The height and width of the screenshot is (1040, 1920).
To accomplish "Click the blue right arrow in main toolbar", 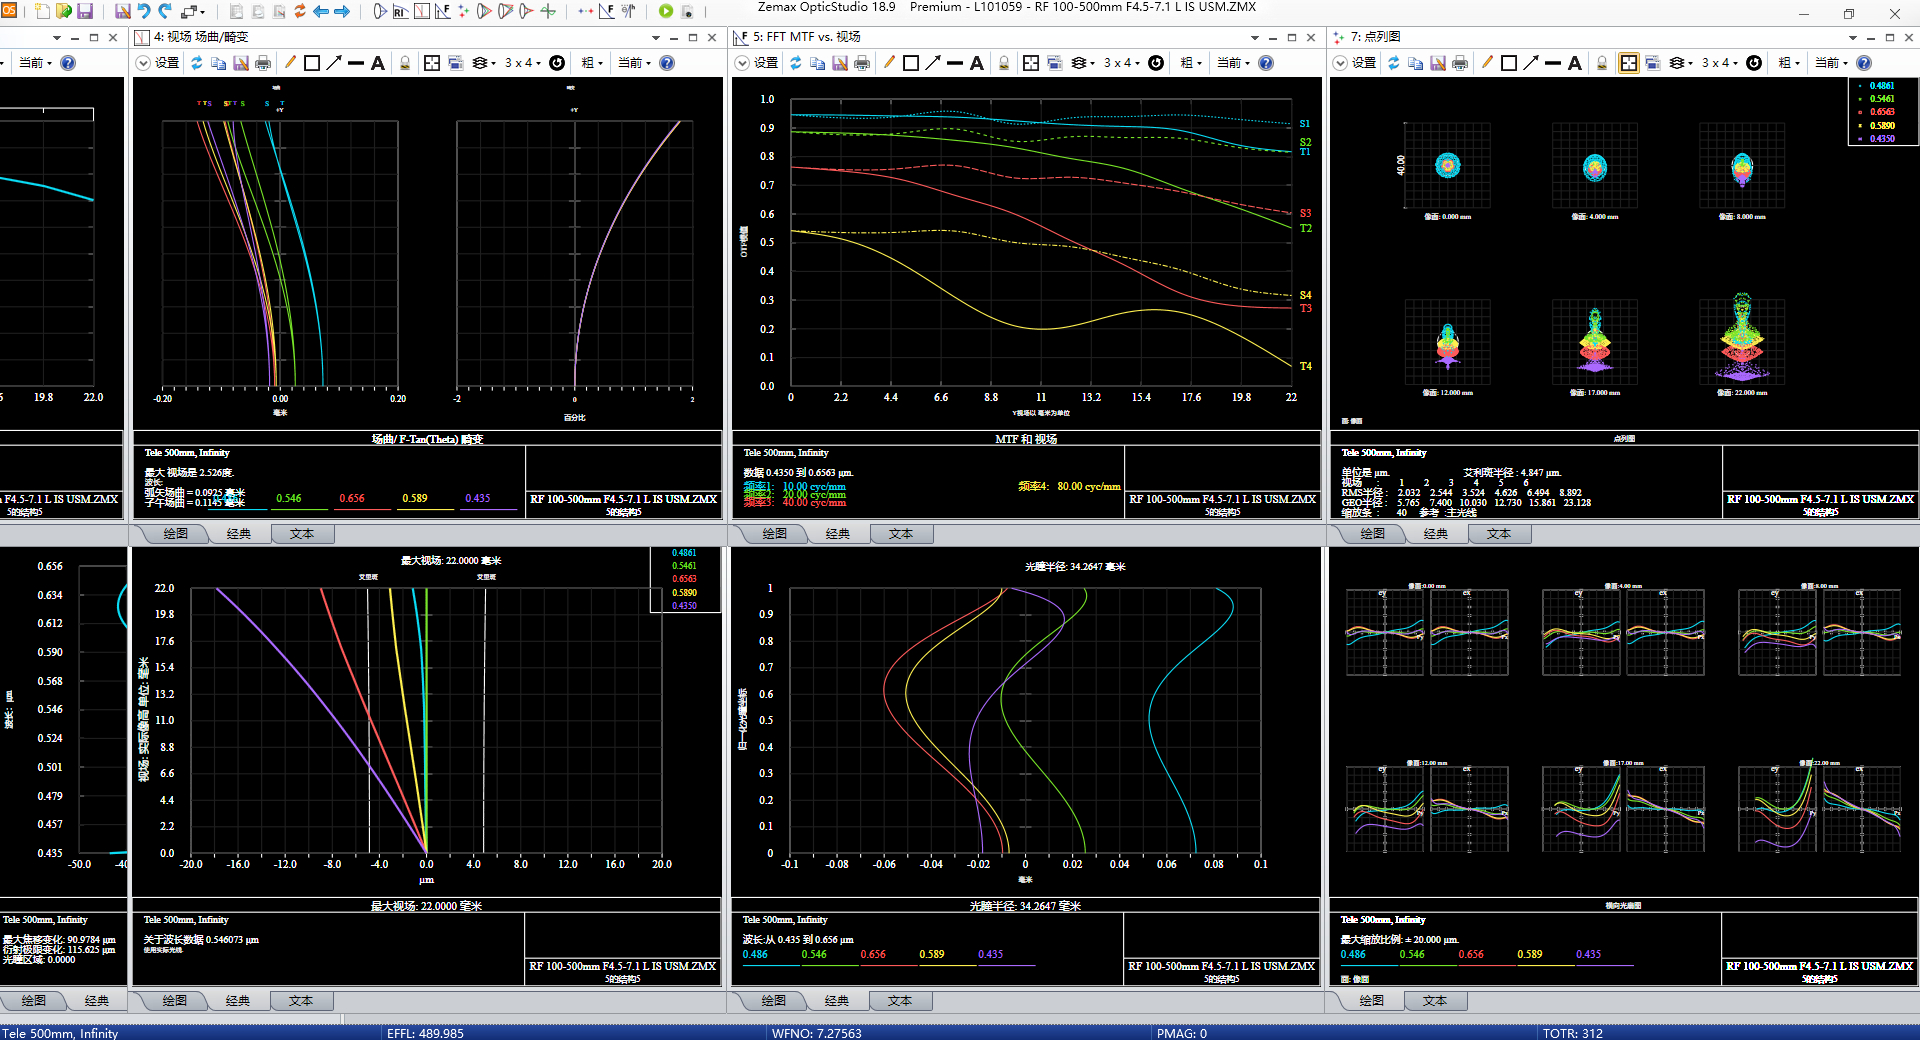I will point(342,11).
